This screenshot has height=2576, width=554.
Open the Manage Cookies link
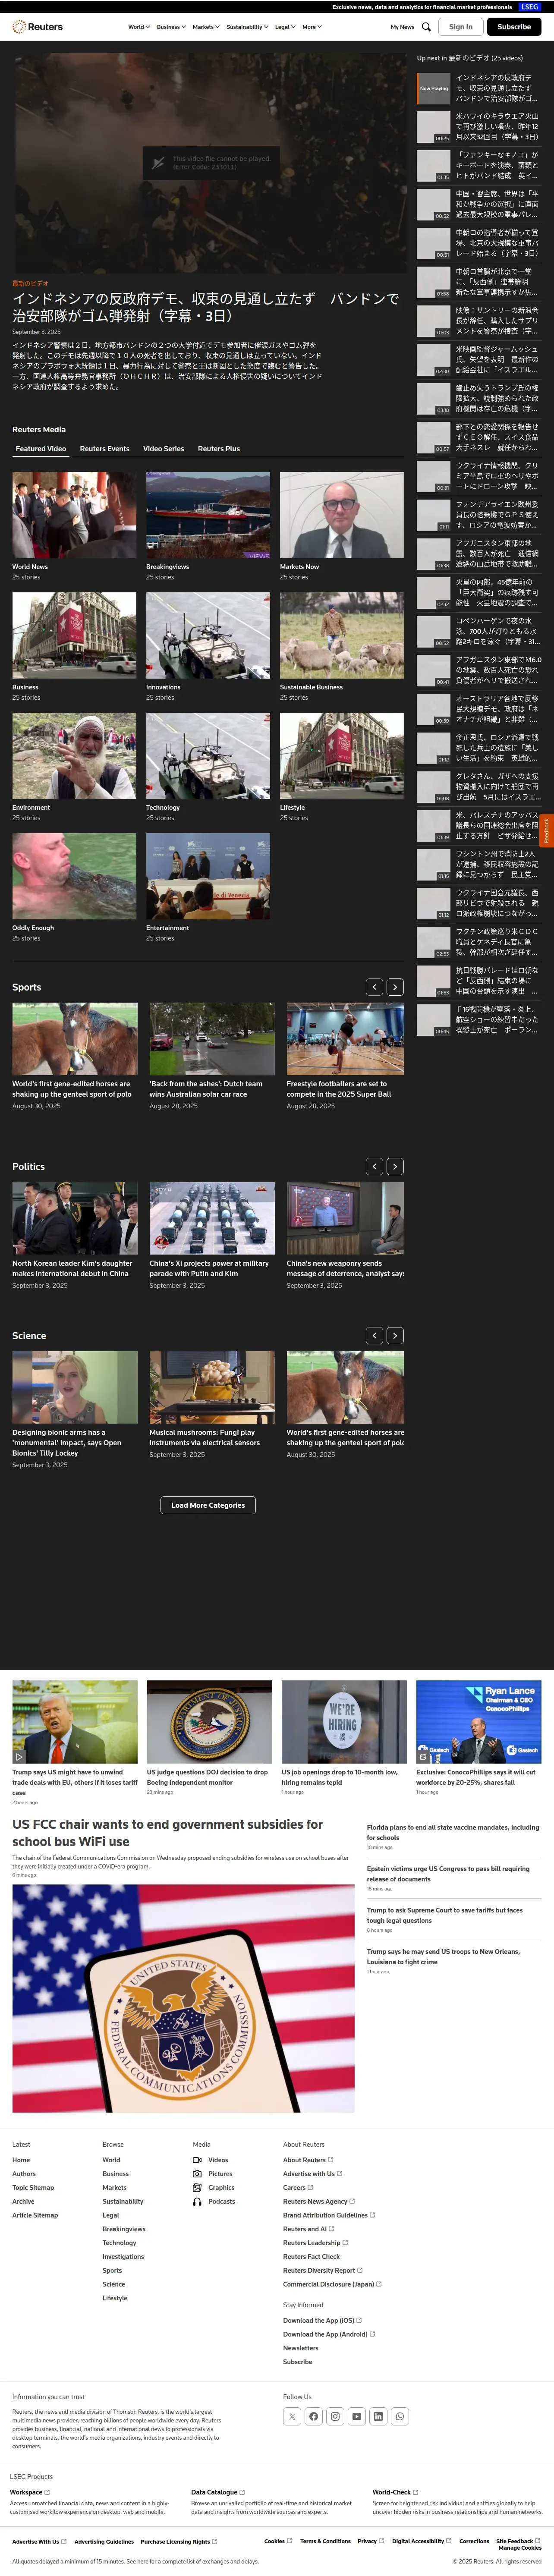(x=520, y=2547)
